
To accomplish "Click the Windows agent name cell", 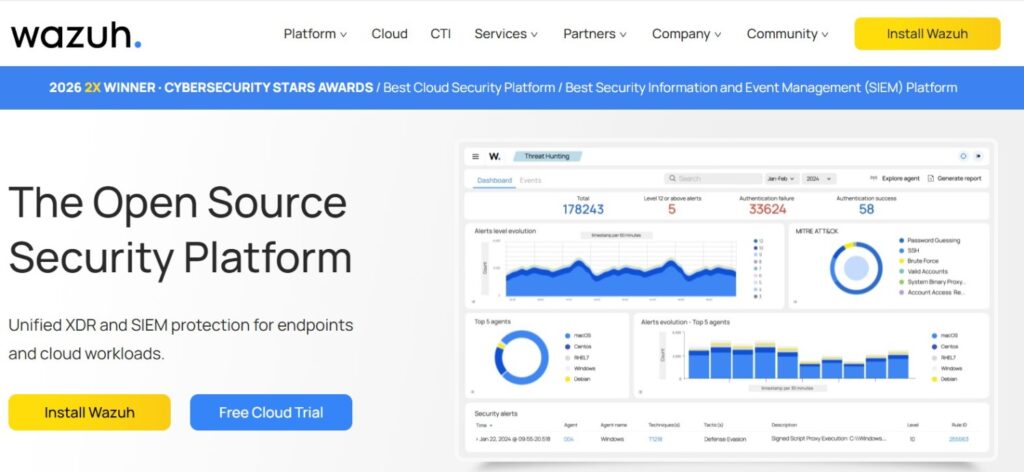I will [612, 439].
